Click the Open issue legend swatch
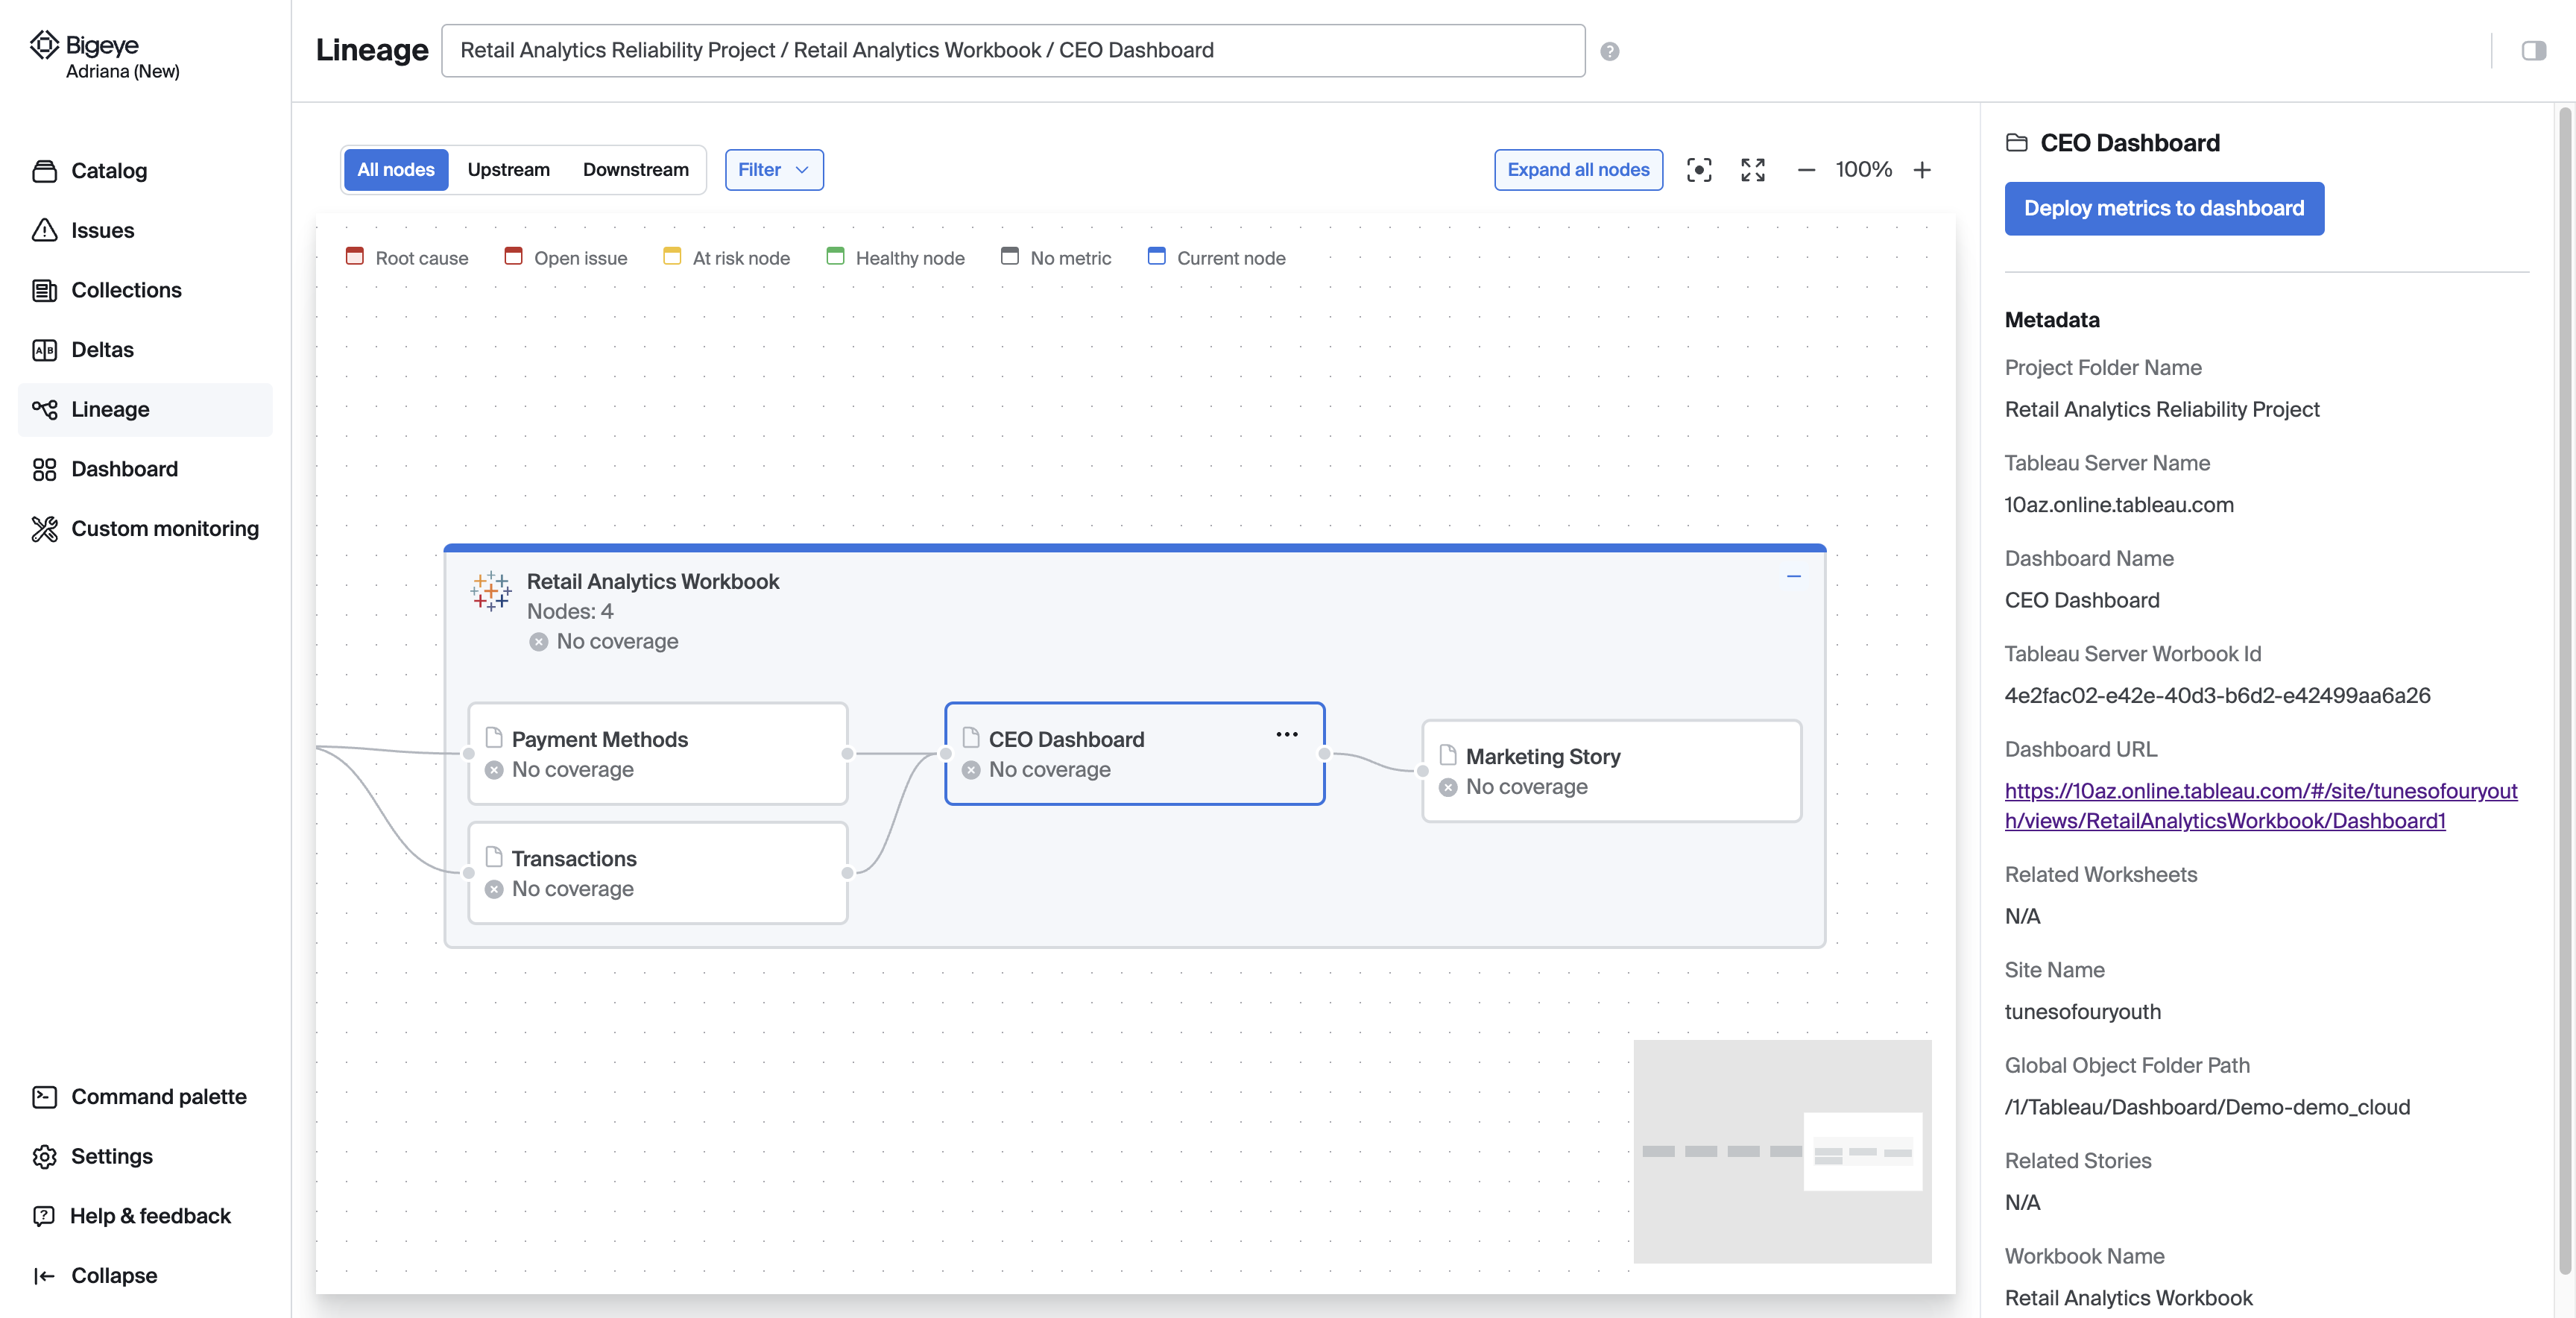Image resolution: width=2576 pixels, height=1318 pixels. (x=513, y=256)
